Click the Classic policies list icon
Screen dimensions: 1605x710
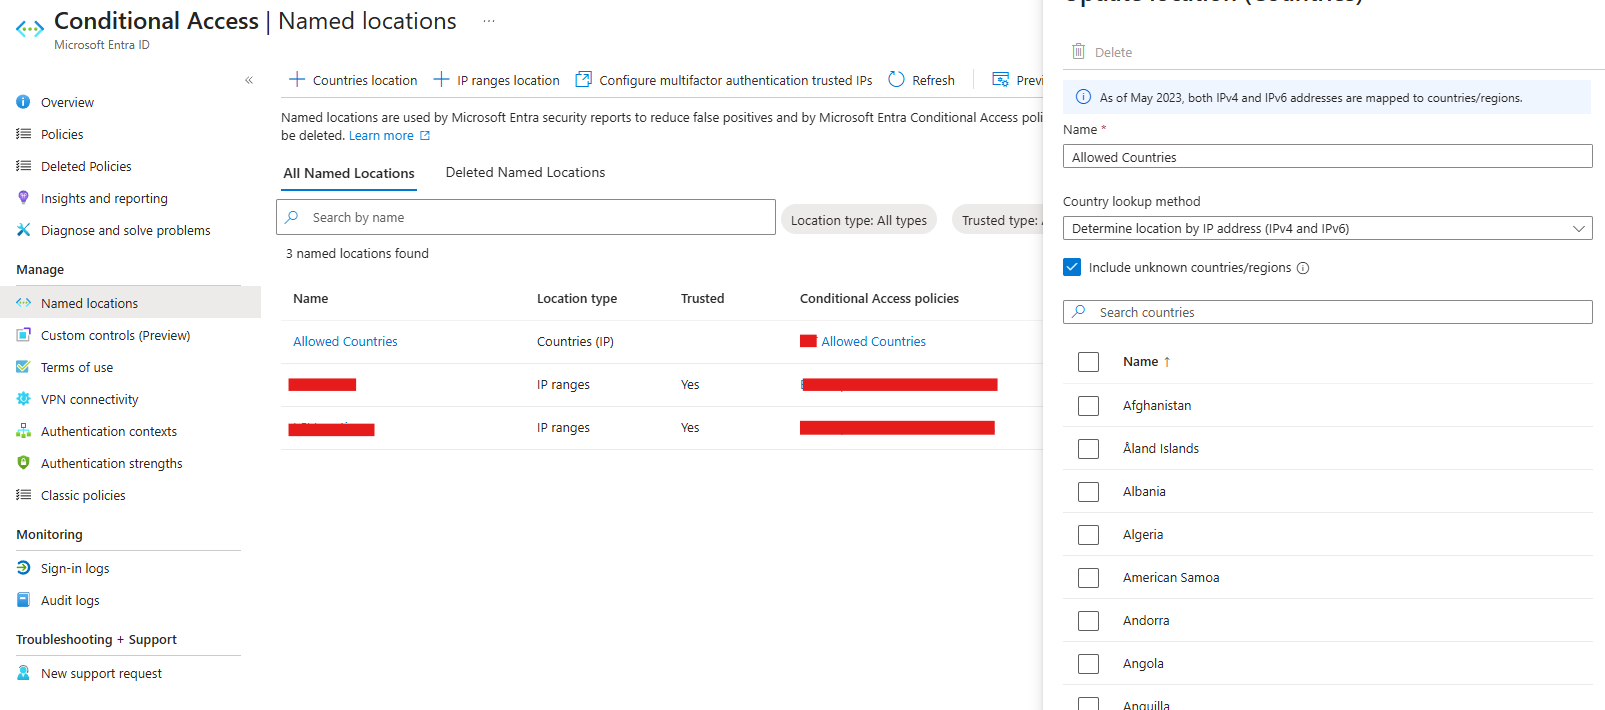point(23,495)
